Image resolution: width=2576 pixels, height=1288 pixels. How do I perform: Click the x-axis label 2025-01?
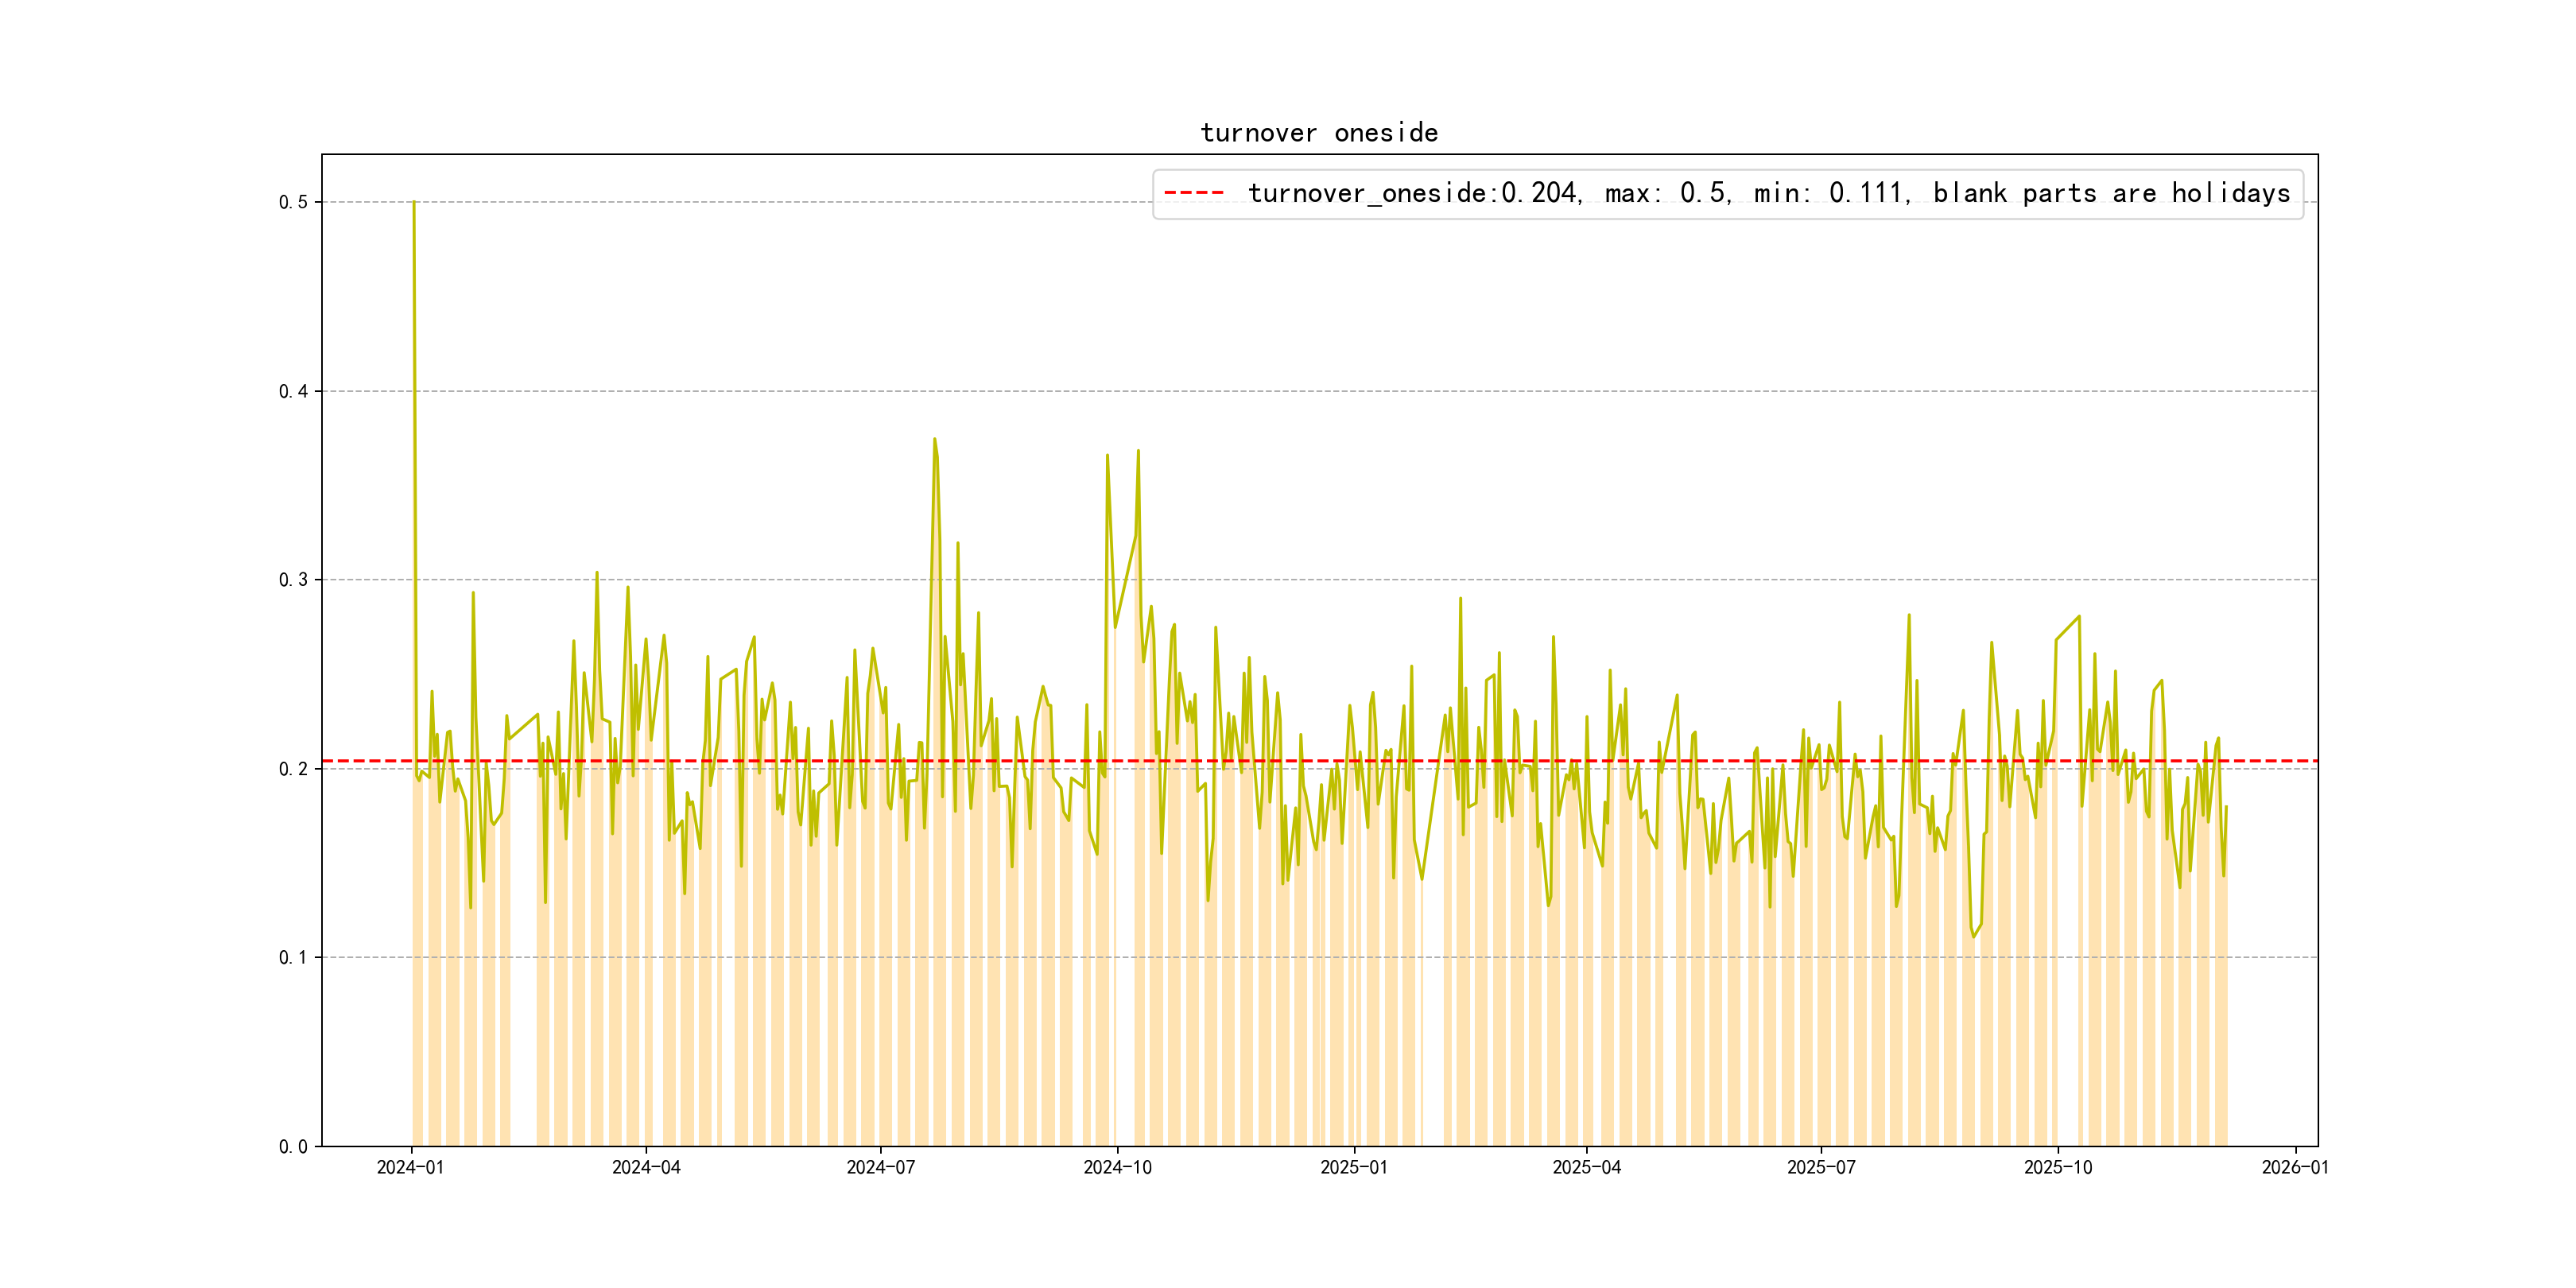[1353, 1167]
